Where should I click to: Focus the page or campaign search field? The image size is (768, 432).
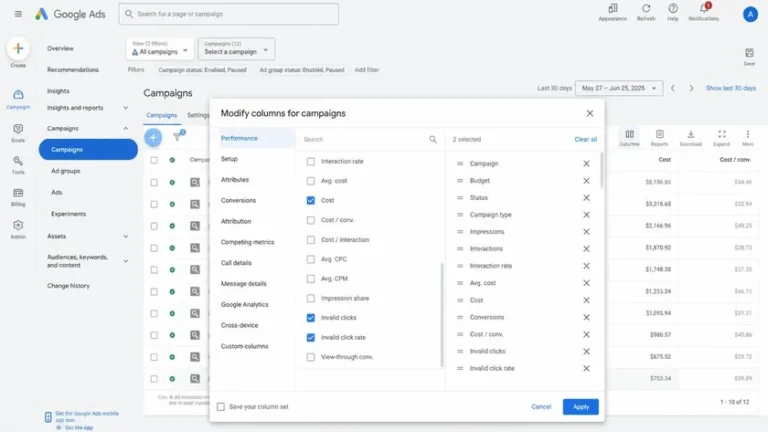pos(228,14)
